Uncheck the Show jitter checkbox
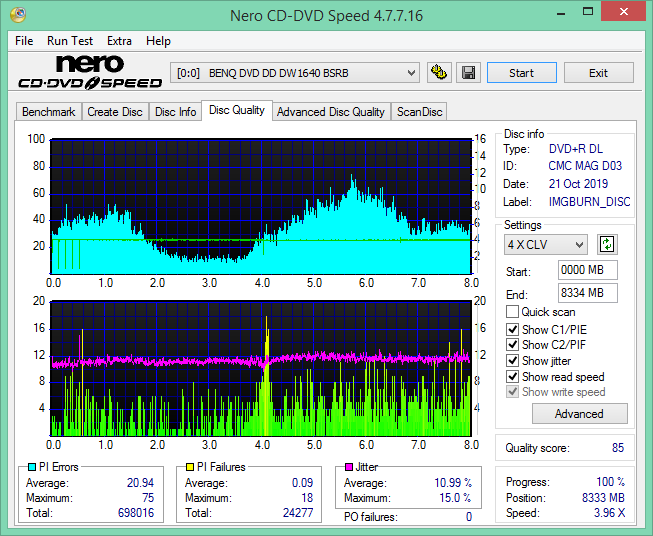The height and width of the screenshot is (536, 653). (512, 361)
